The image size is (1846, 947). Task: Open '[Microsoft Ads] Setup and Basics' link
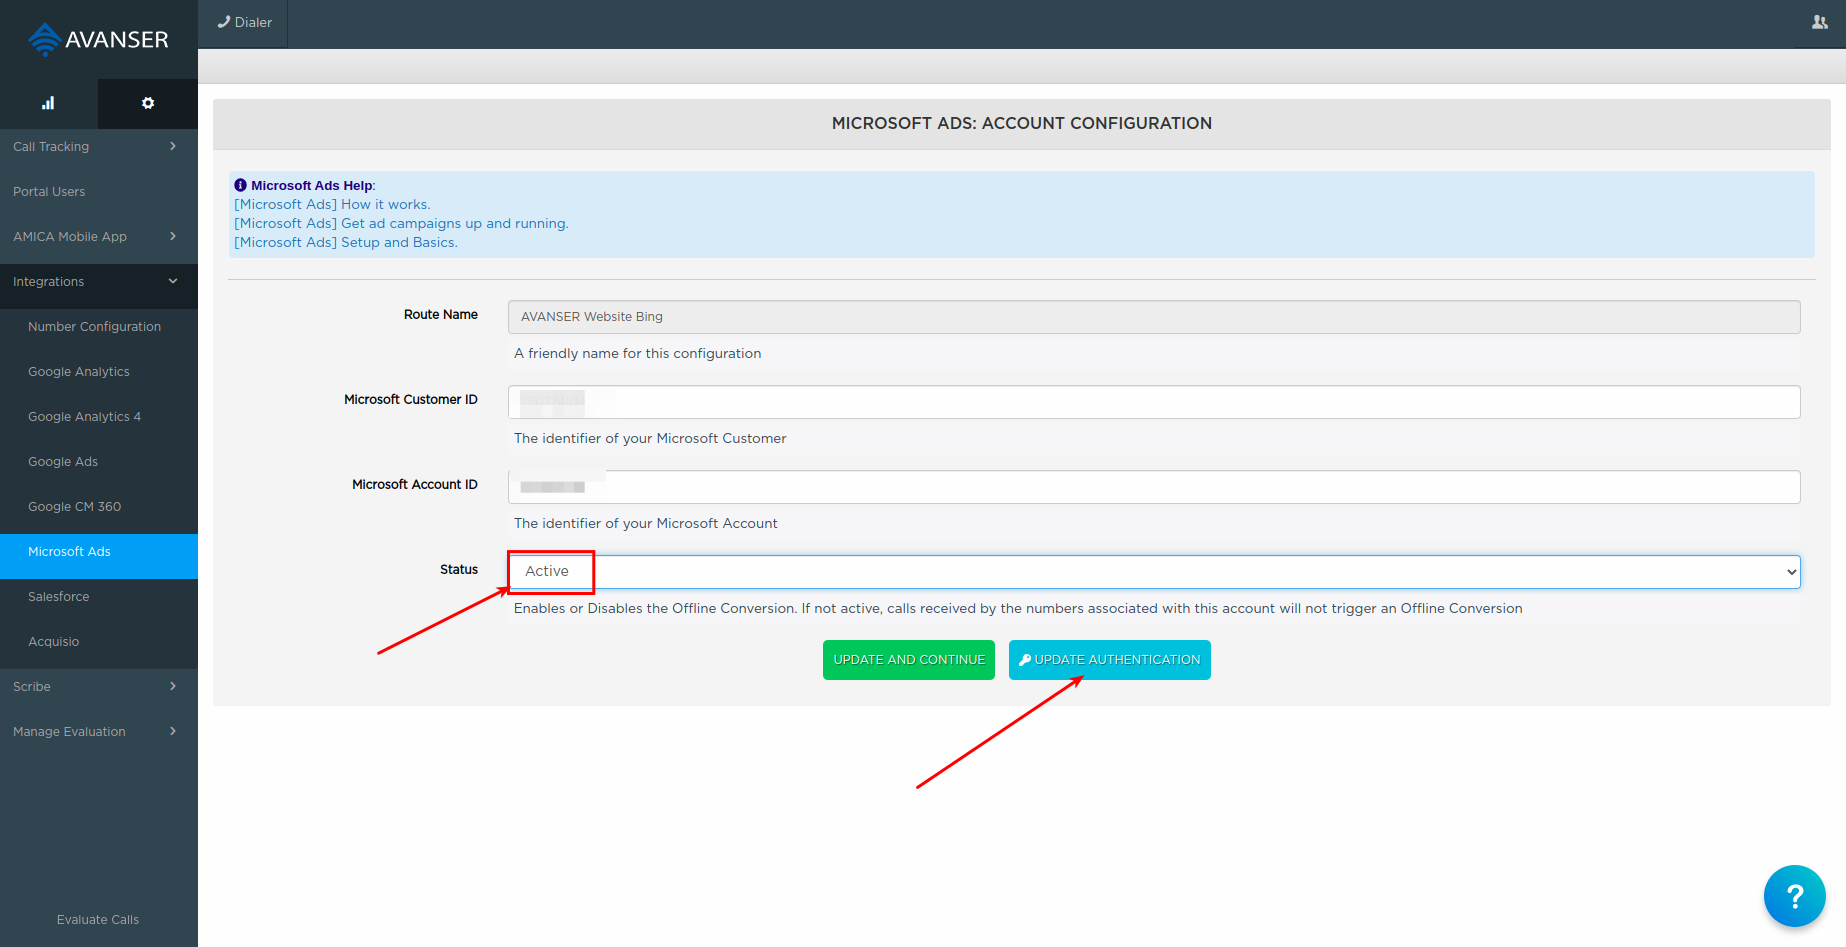[346, 242]
